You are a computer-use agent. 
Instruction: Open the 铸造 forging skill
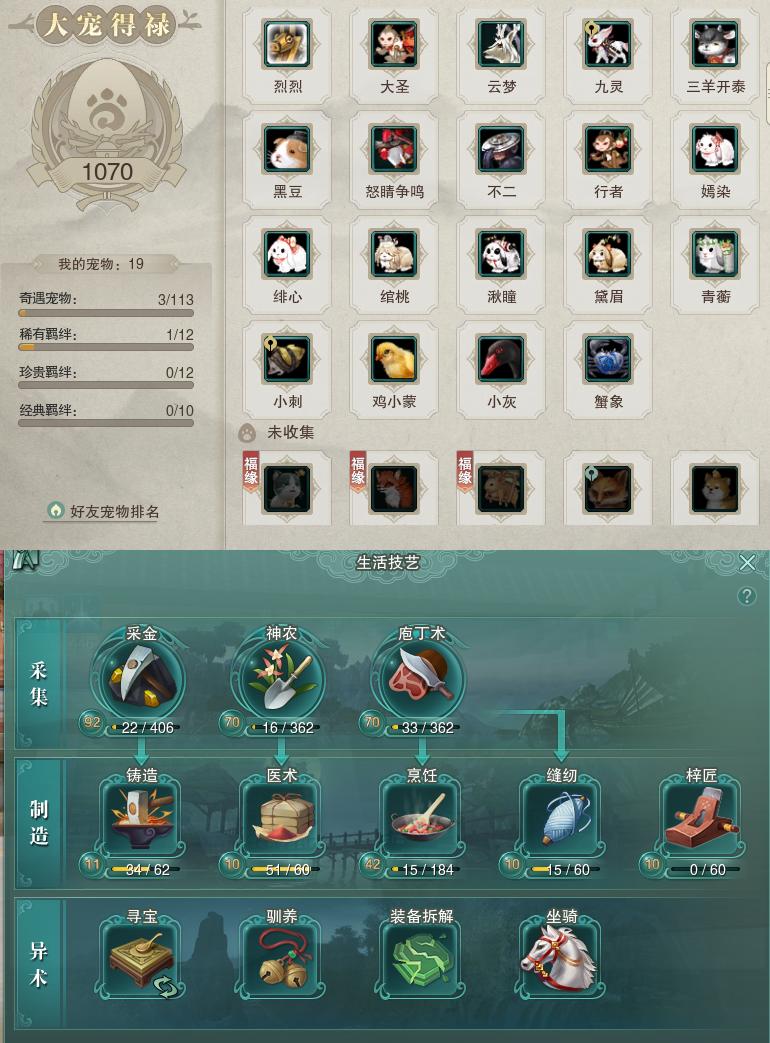tap(142, 818)
